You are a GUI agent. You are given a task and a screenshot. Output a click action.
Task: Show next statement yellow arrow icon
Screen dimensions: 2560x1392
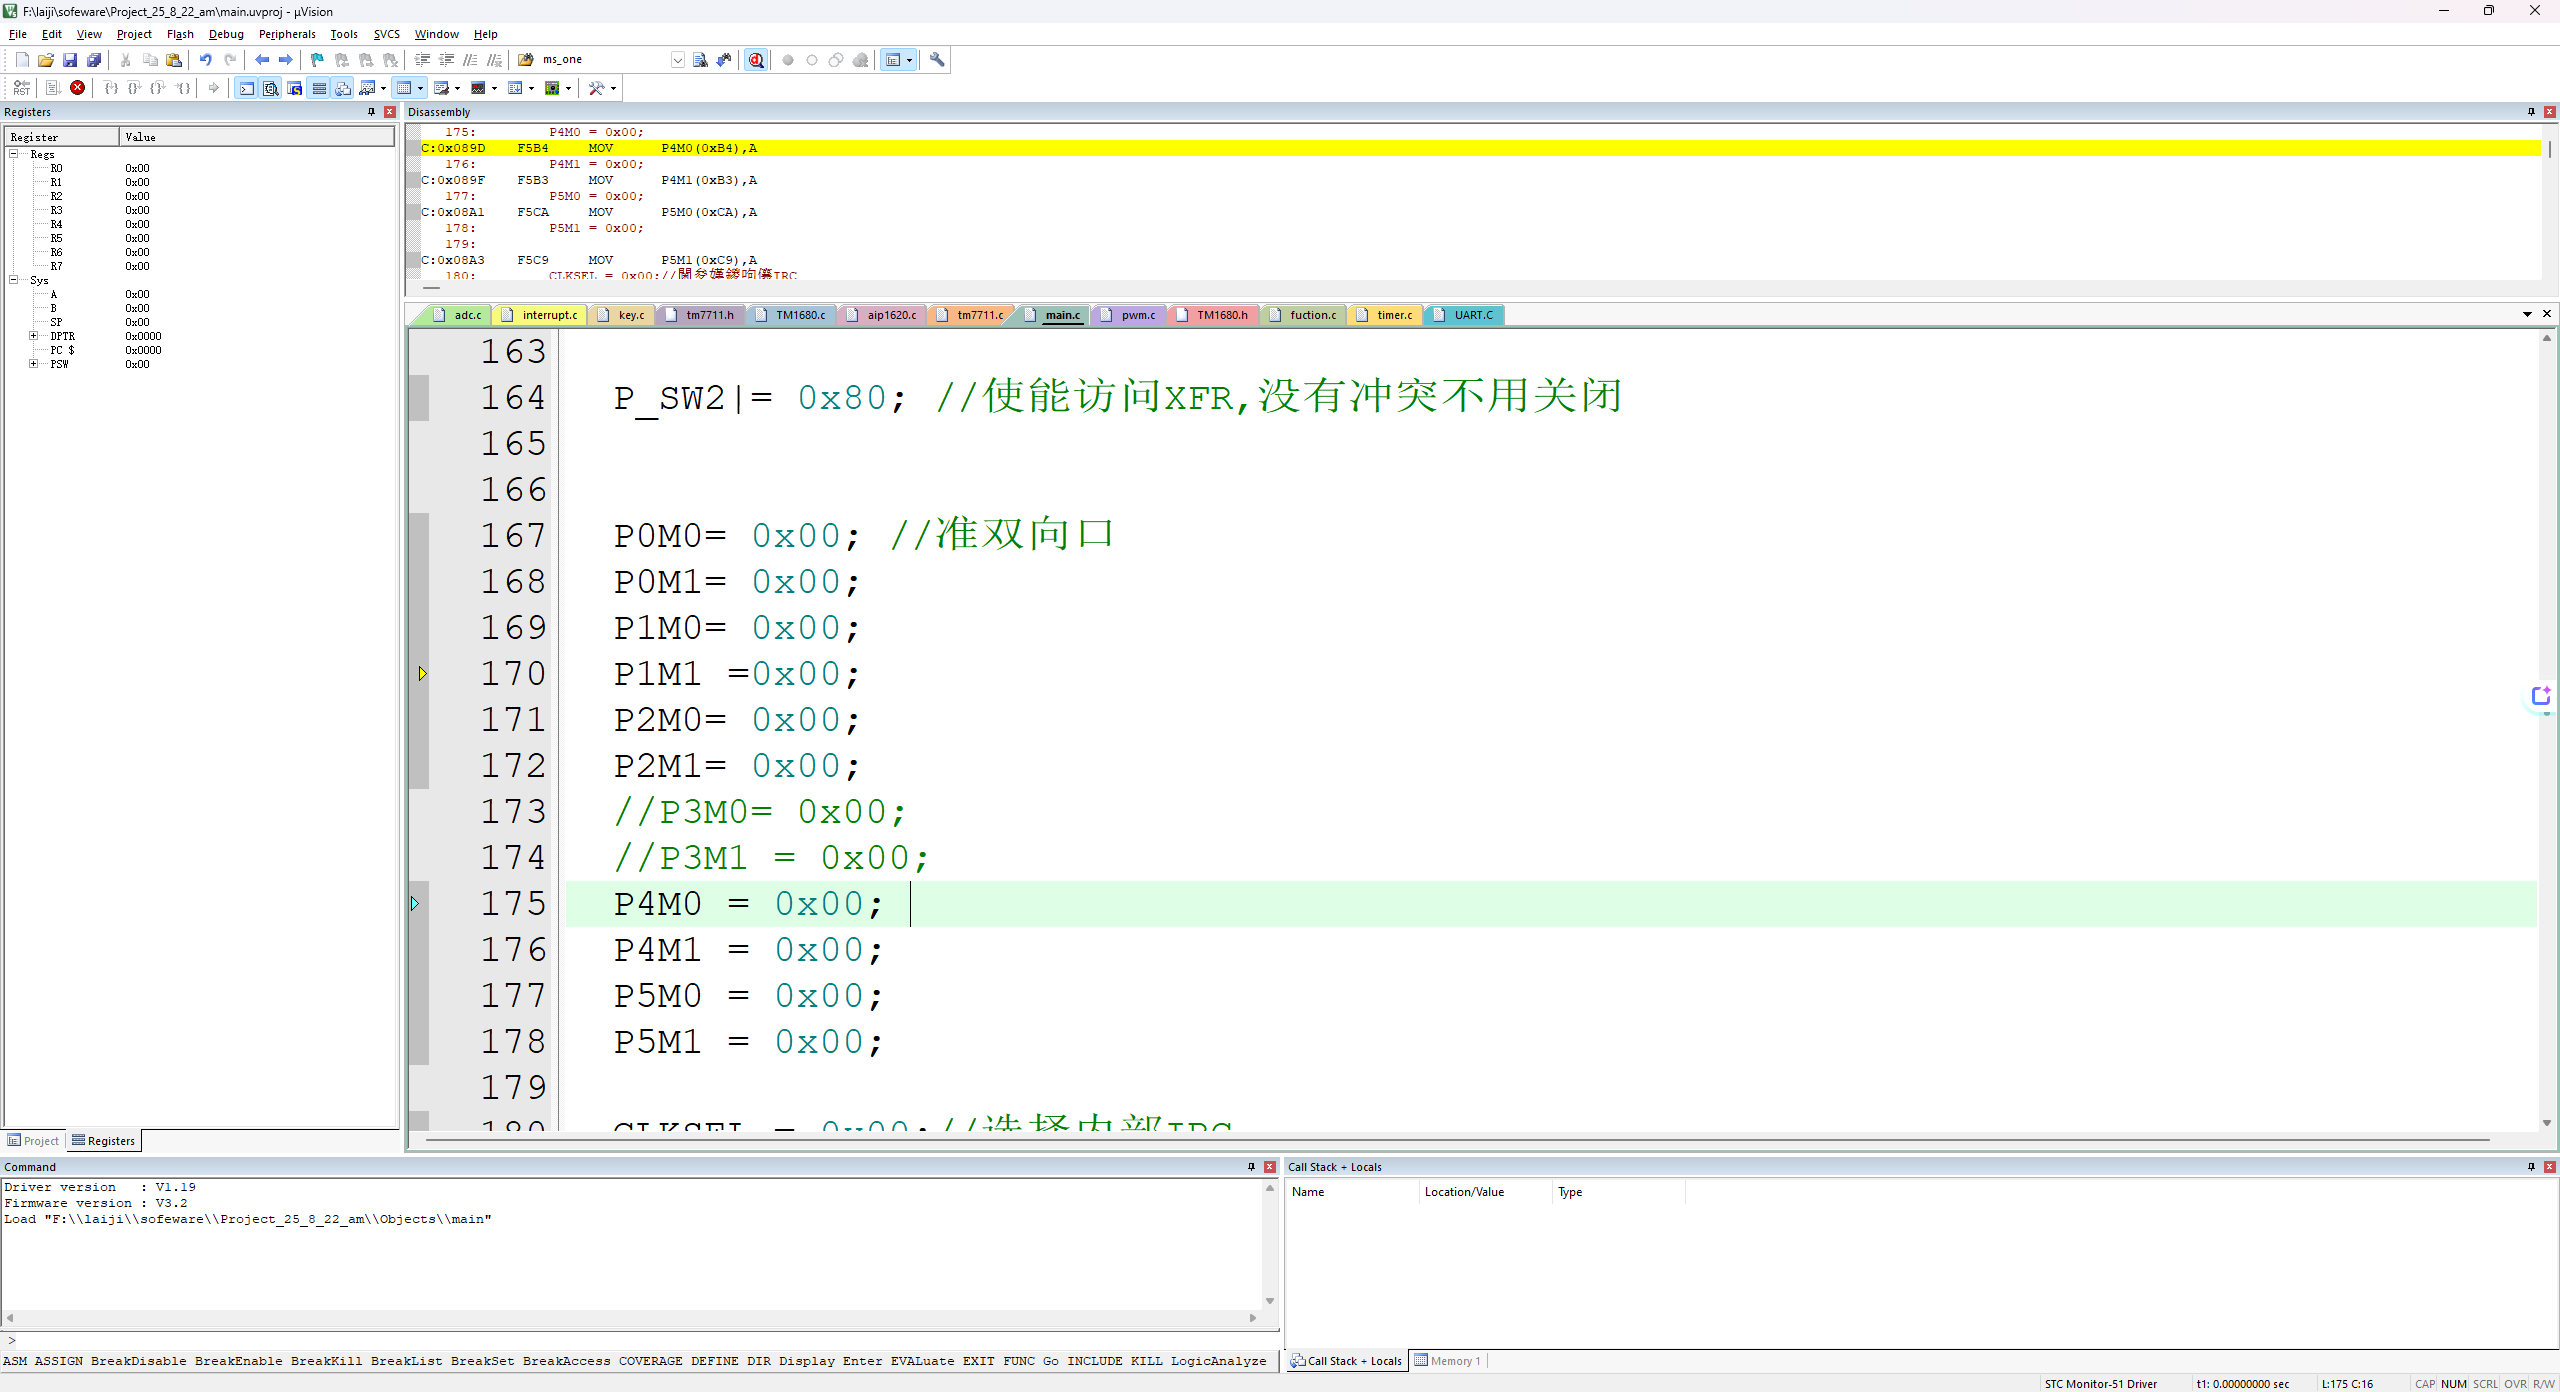[x=213, y=88]
